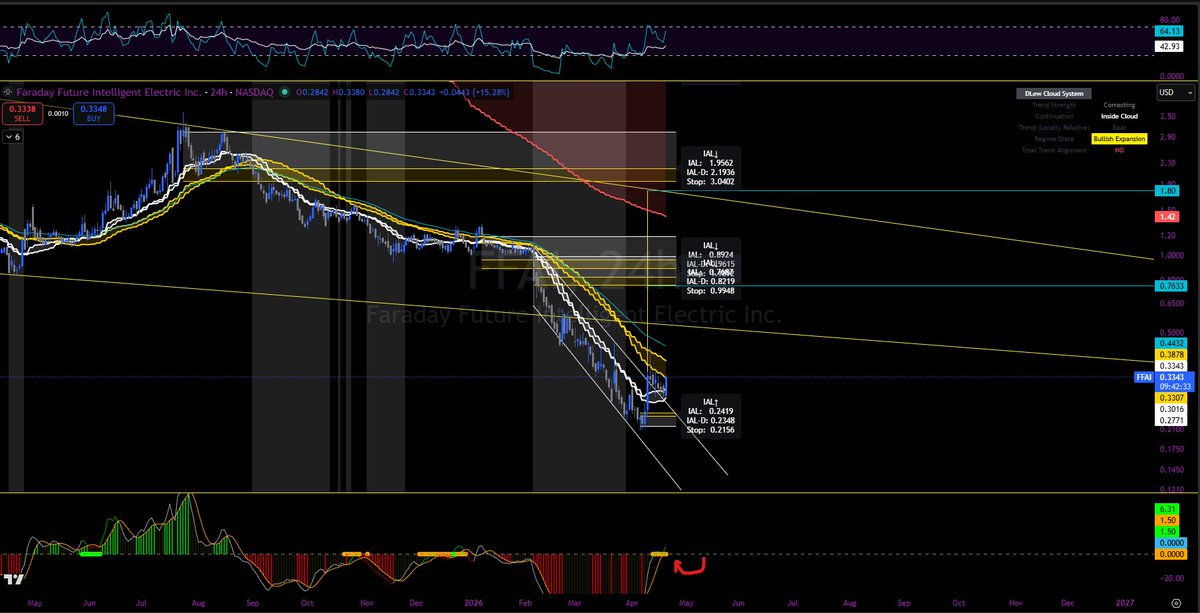Click the 0.2771 white price label
The height and width of the screenshot is (613, 1200).
1170,422
